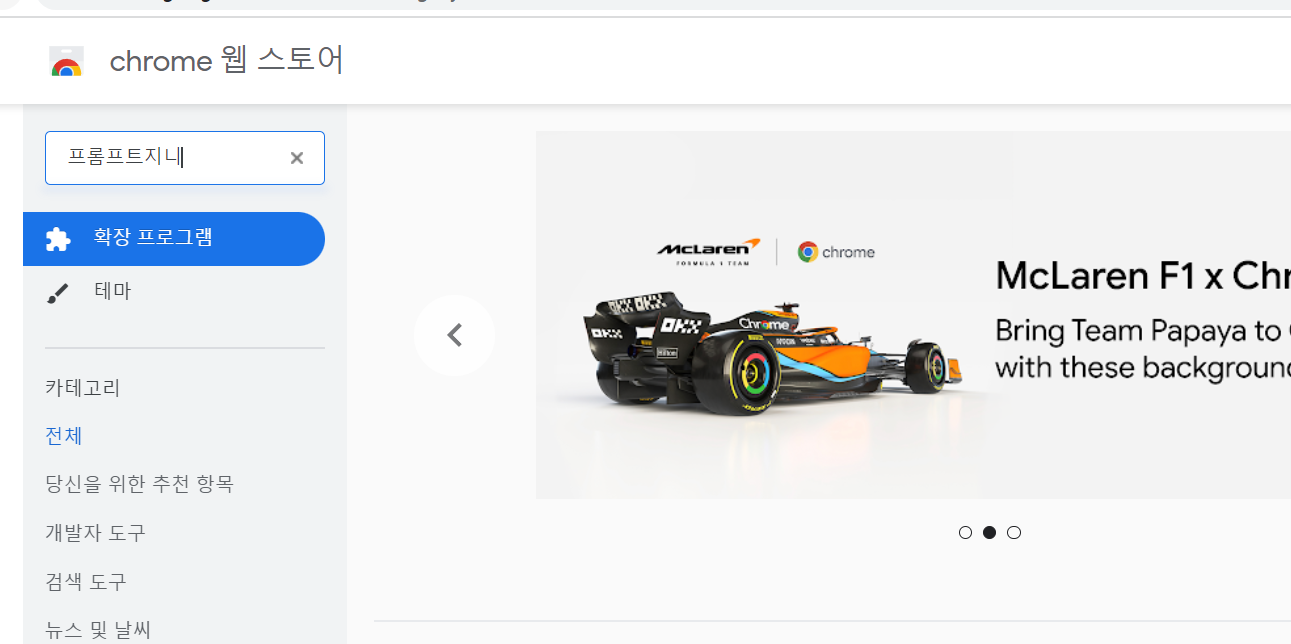Select the third carousel dot indicator
This screenshot has width=1291, height=644.
click(1014, 532)
